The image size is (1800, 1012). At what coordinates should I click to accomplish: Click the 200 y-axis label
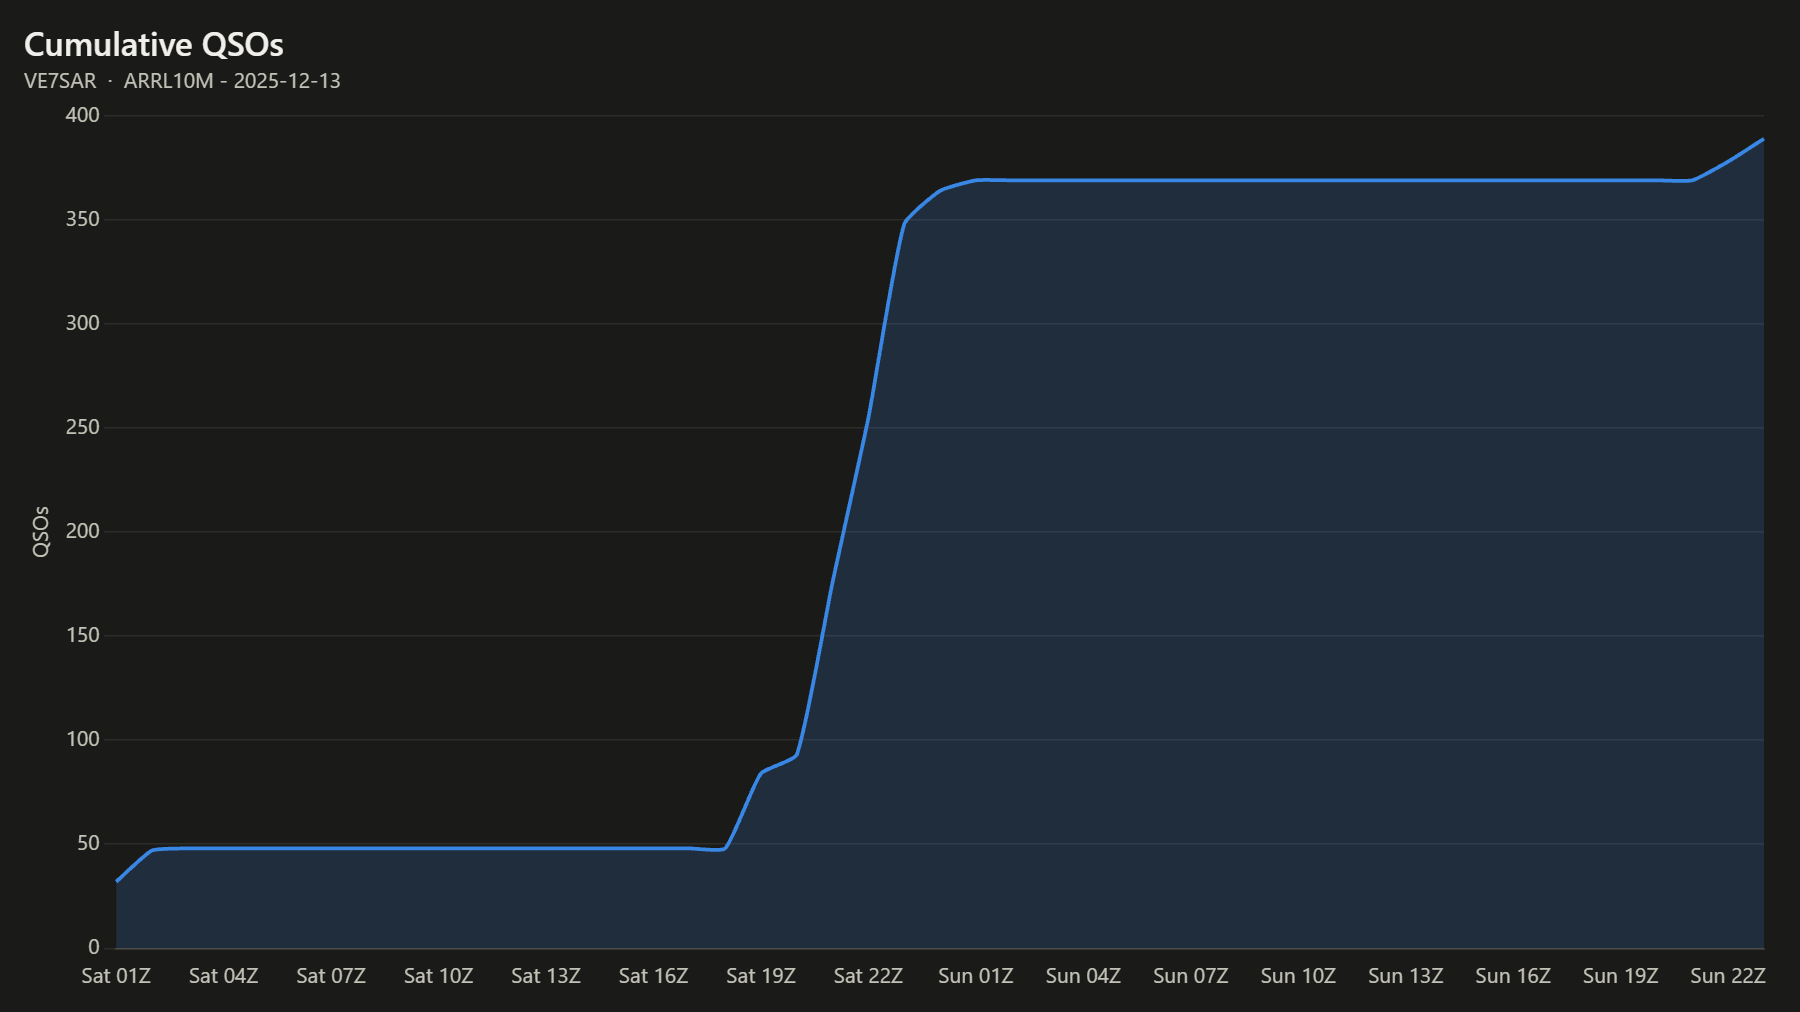[83, 531]
